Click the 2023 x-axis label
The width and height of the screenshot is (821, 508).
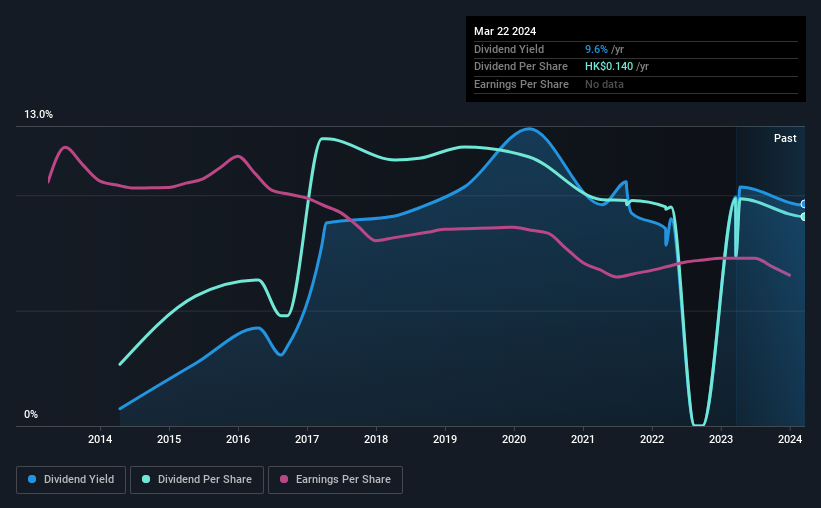tap(721, 439)
